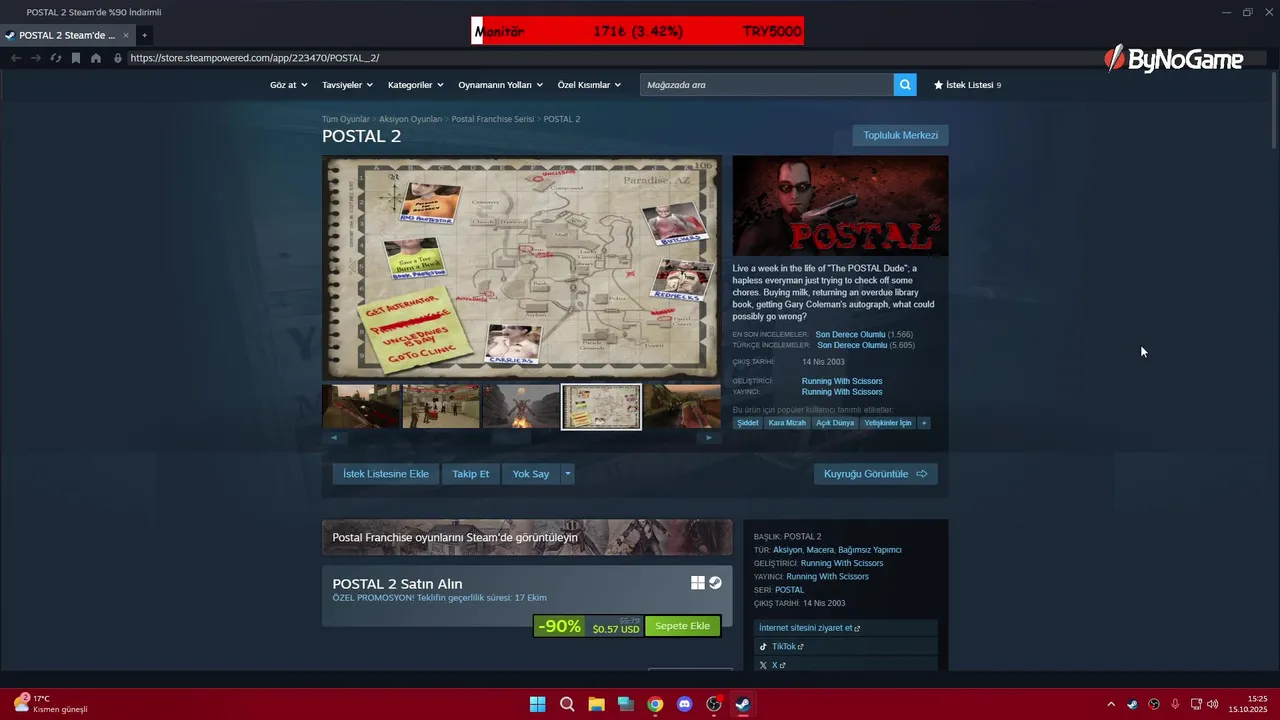Open the Postal Franchise banner

coord(527,537)
